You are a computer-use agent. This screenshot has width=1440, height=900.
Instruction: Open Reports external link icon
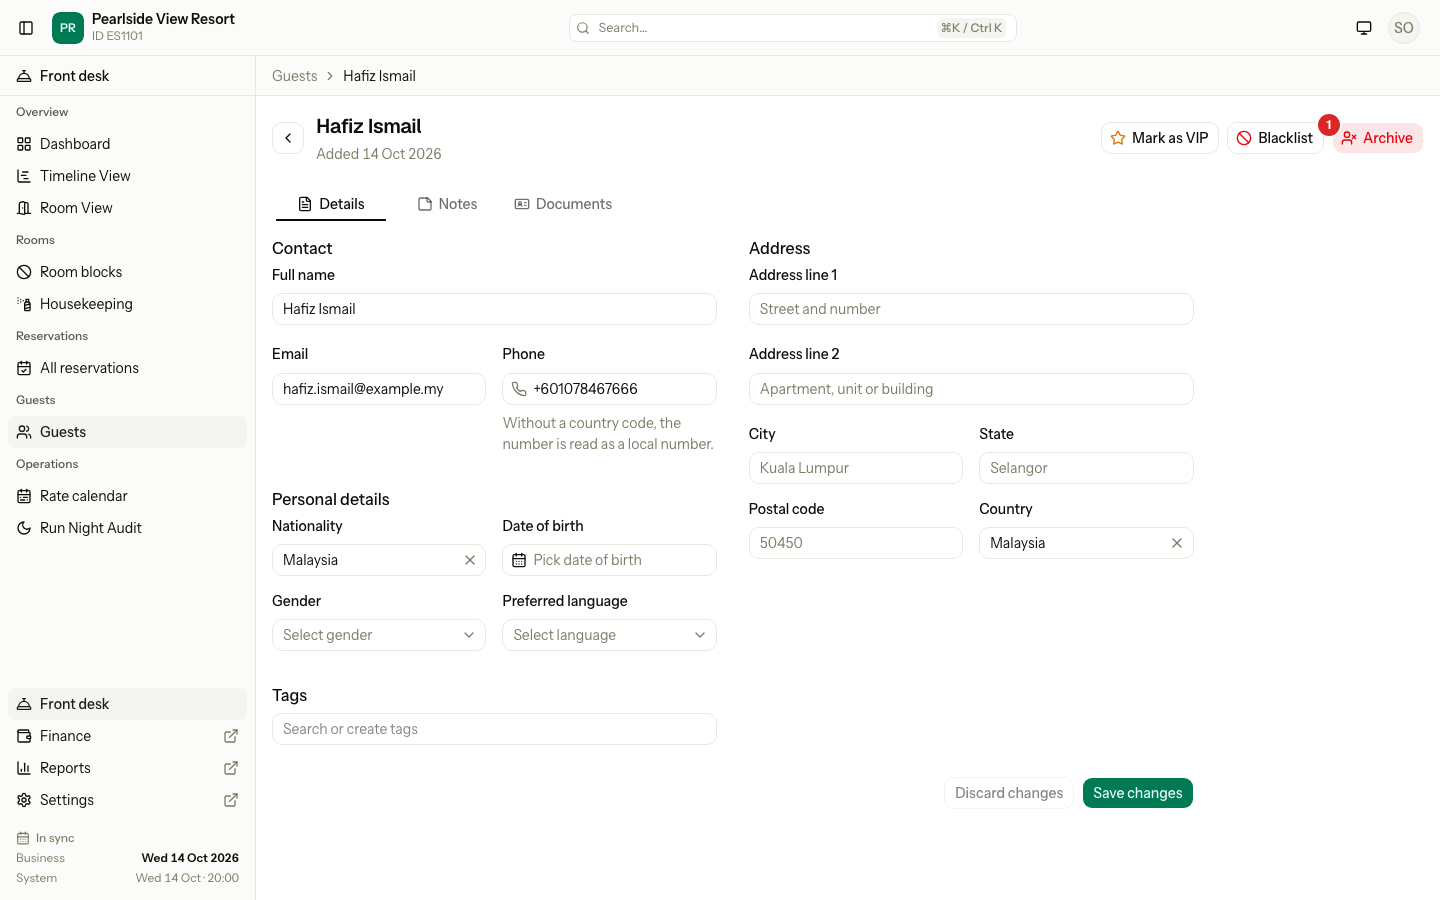pyautogui.click(x=231, y=768)
